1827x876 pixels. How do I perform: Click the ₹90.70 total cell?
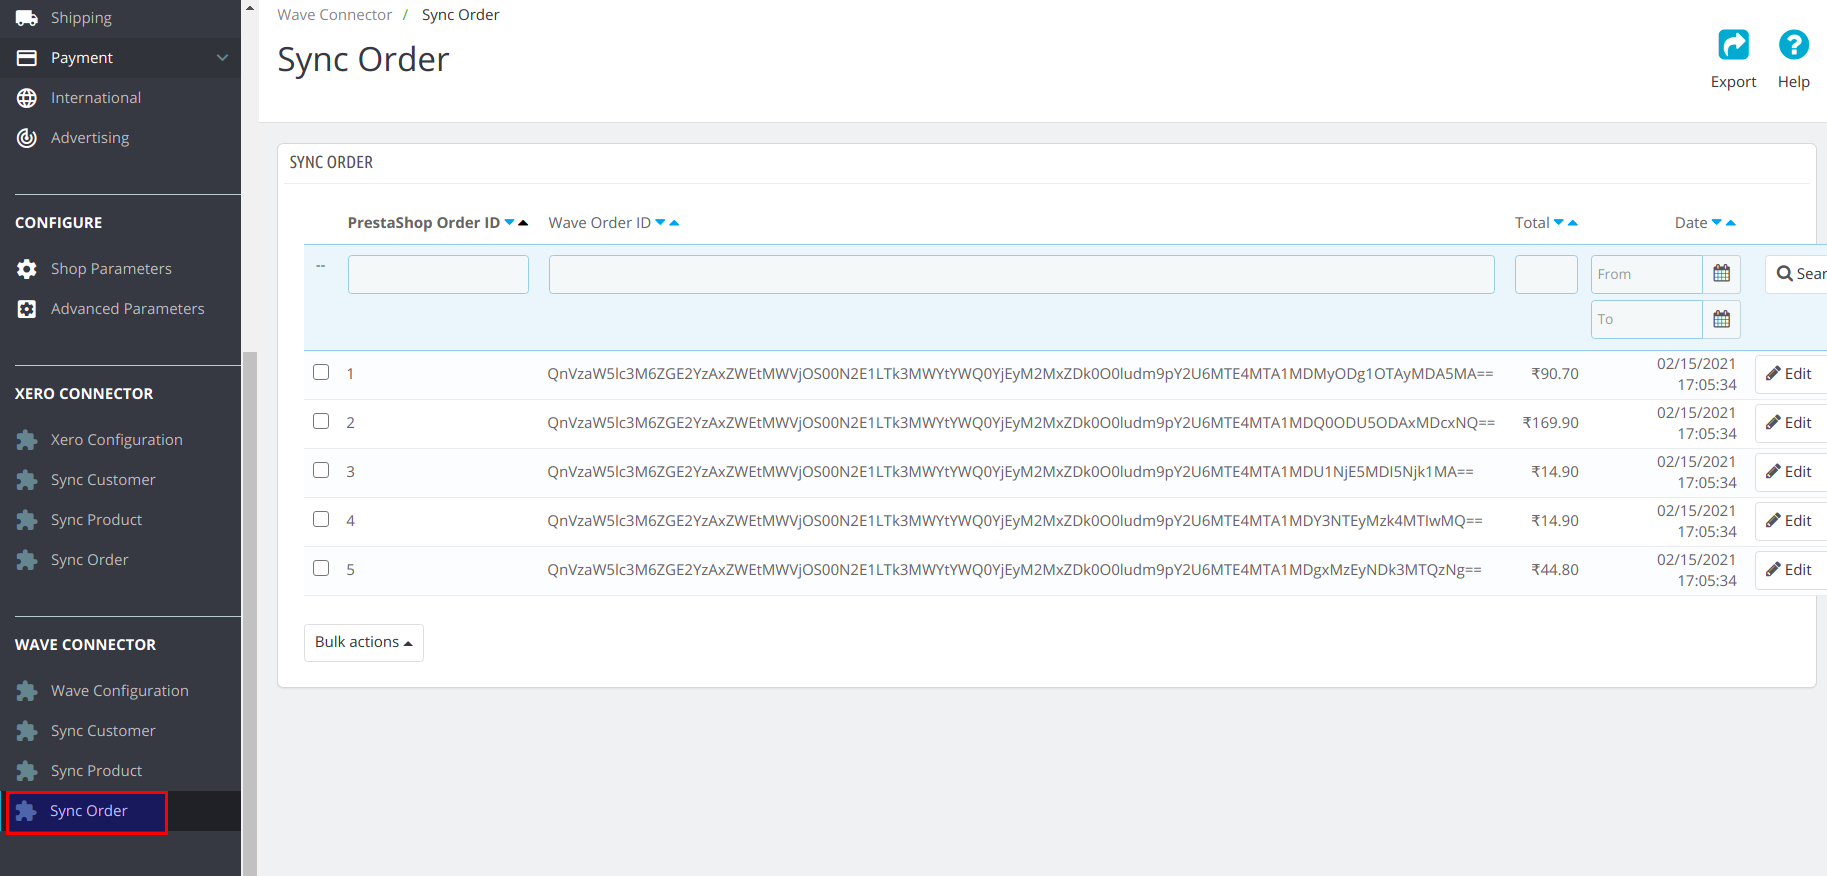tap(1555, 374)
